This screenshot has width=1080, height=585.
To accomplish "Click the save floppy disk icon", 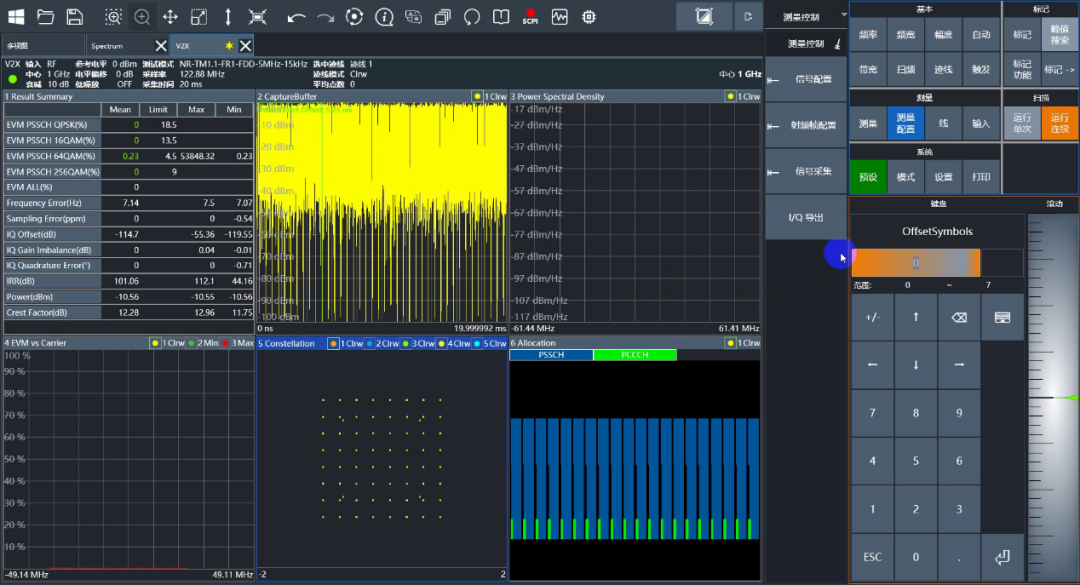I will click(x=74, y=17).
